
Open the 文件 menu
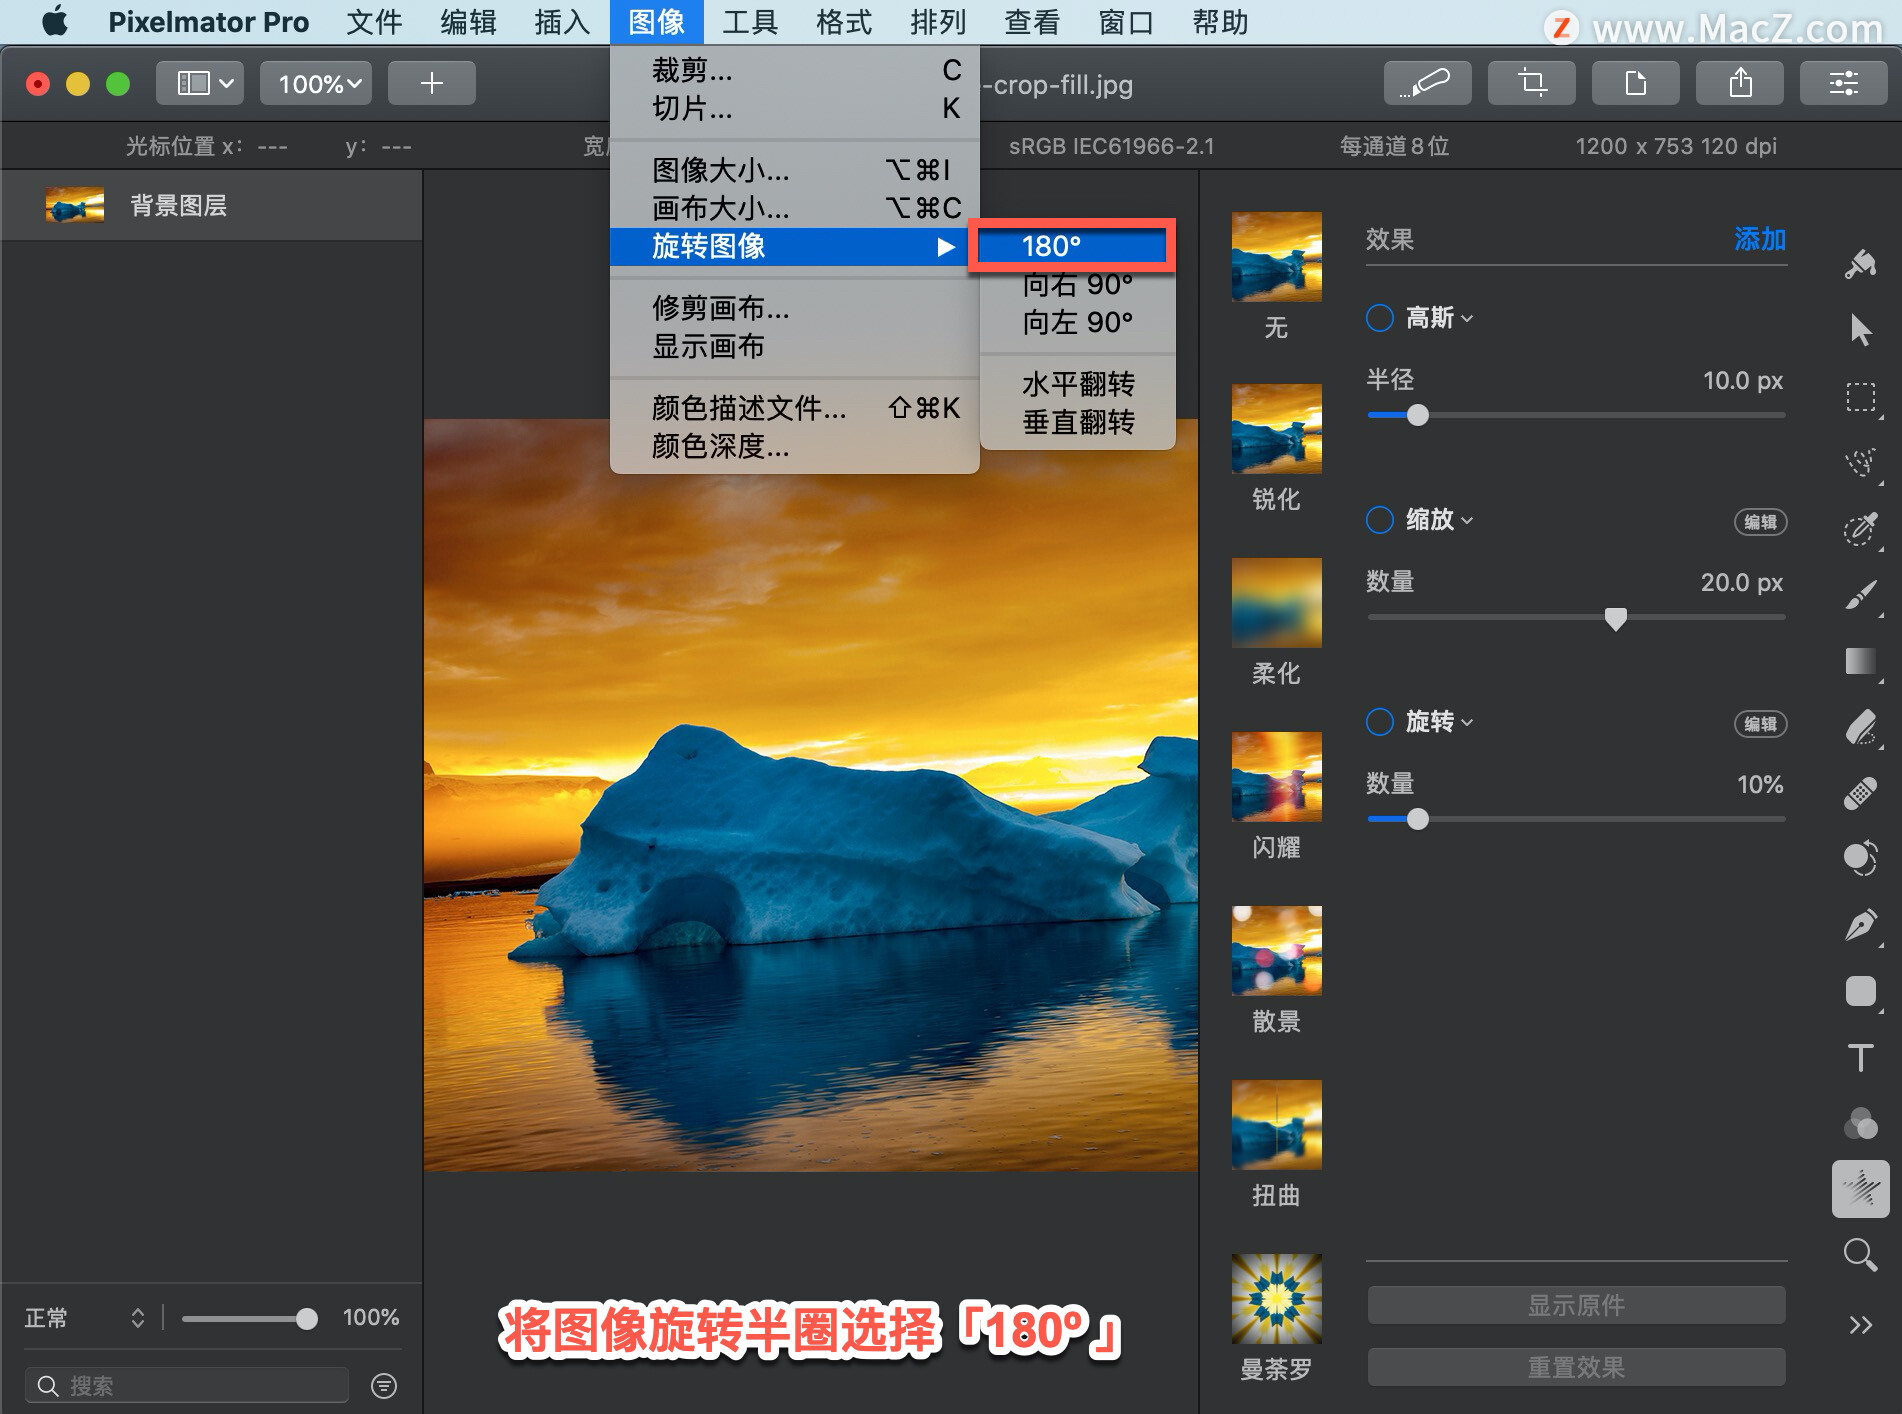374,21
